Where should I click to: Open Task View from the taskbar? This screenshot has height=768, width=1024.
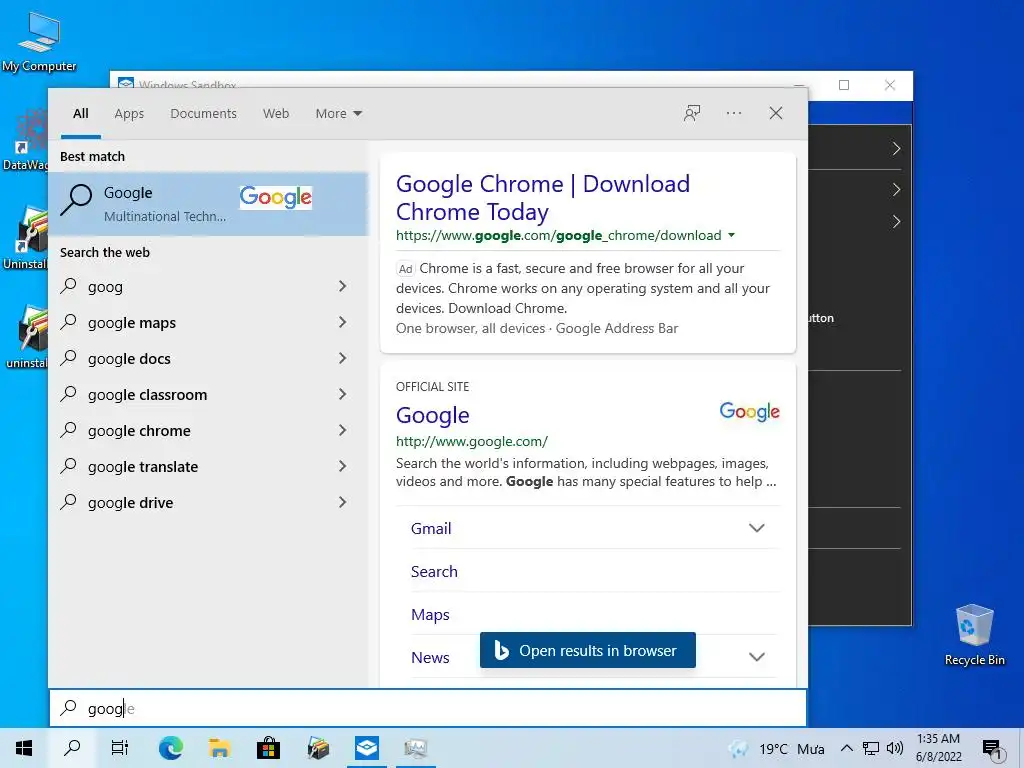(x=120, y=748)
